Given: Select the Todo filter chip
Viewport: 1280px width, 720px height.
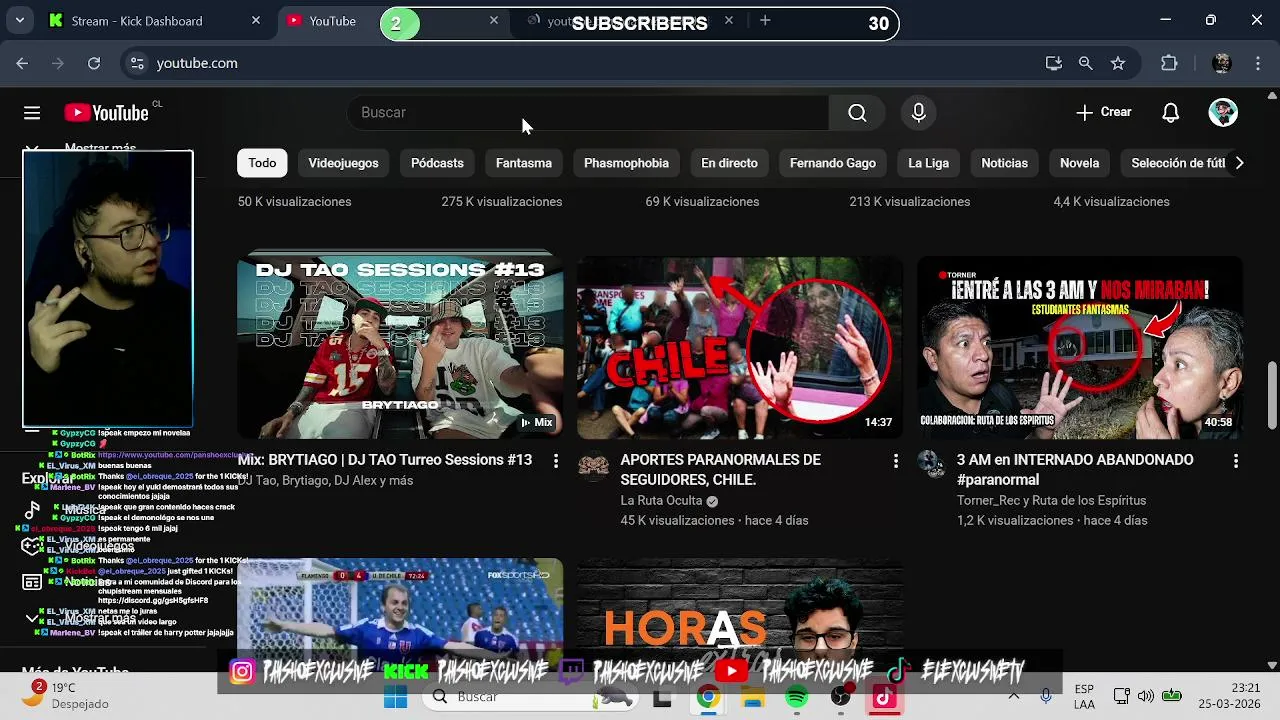Looking at the screenshot, I should tap(262, 163).
